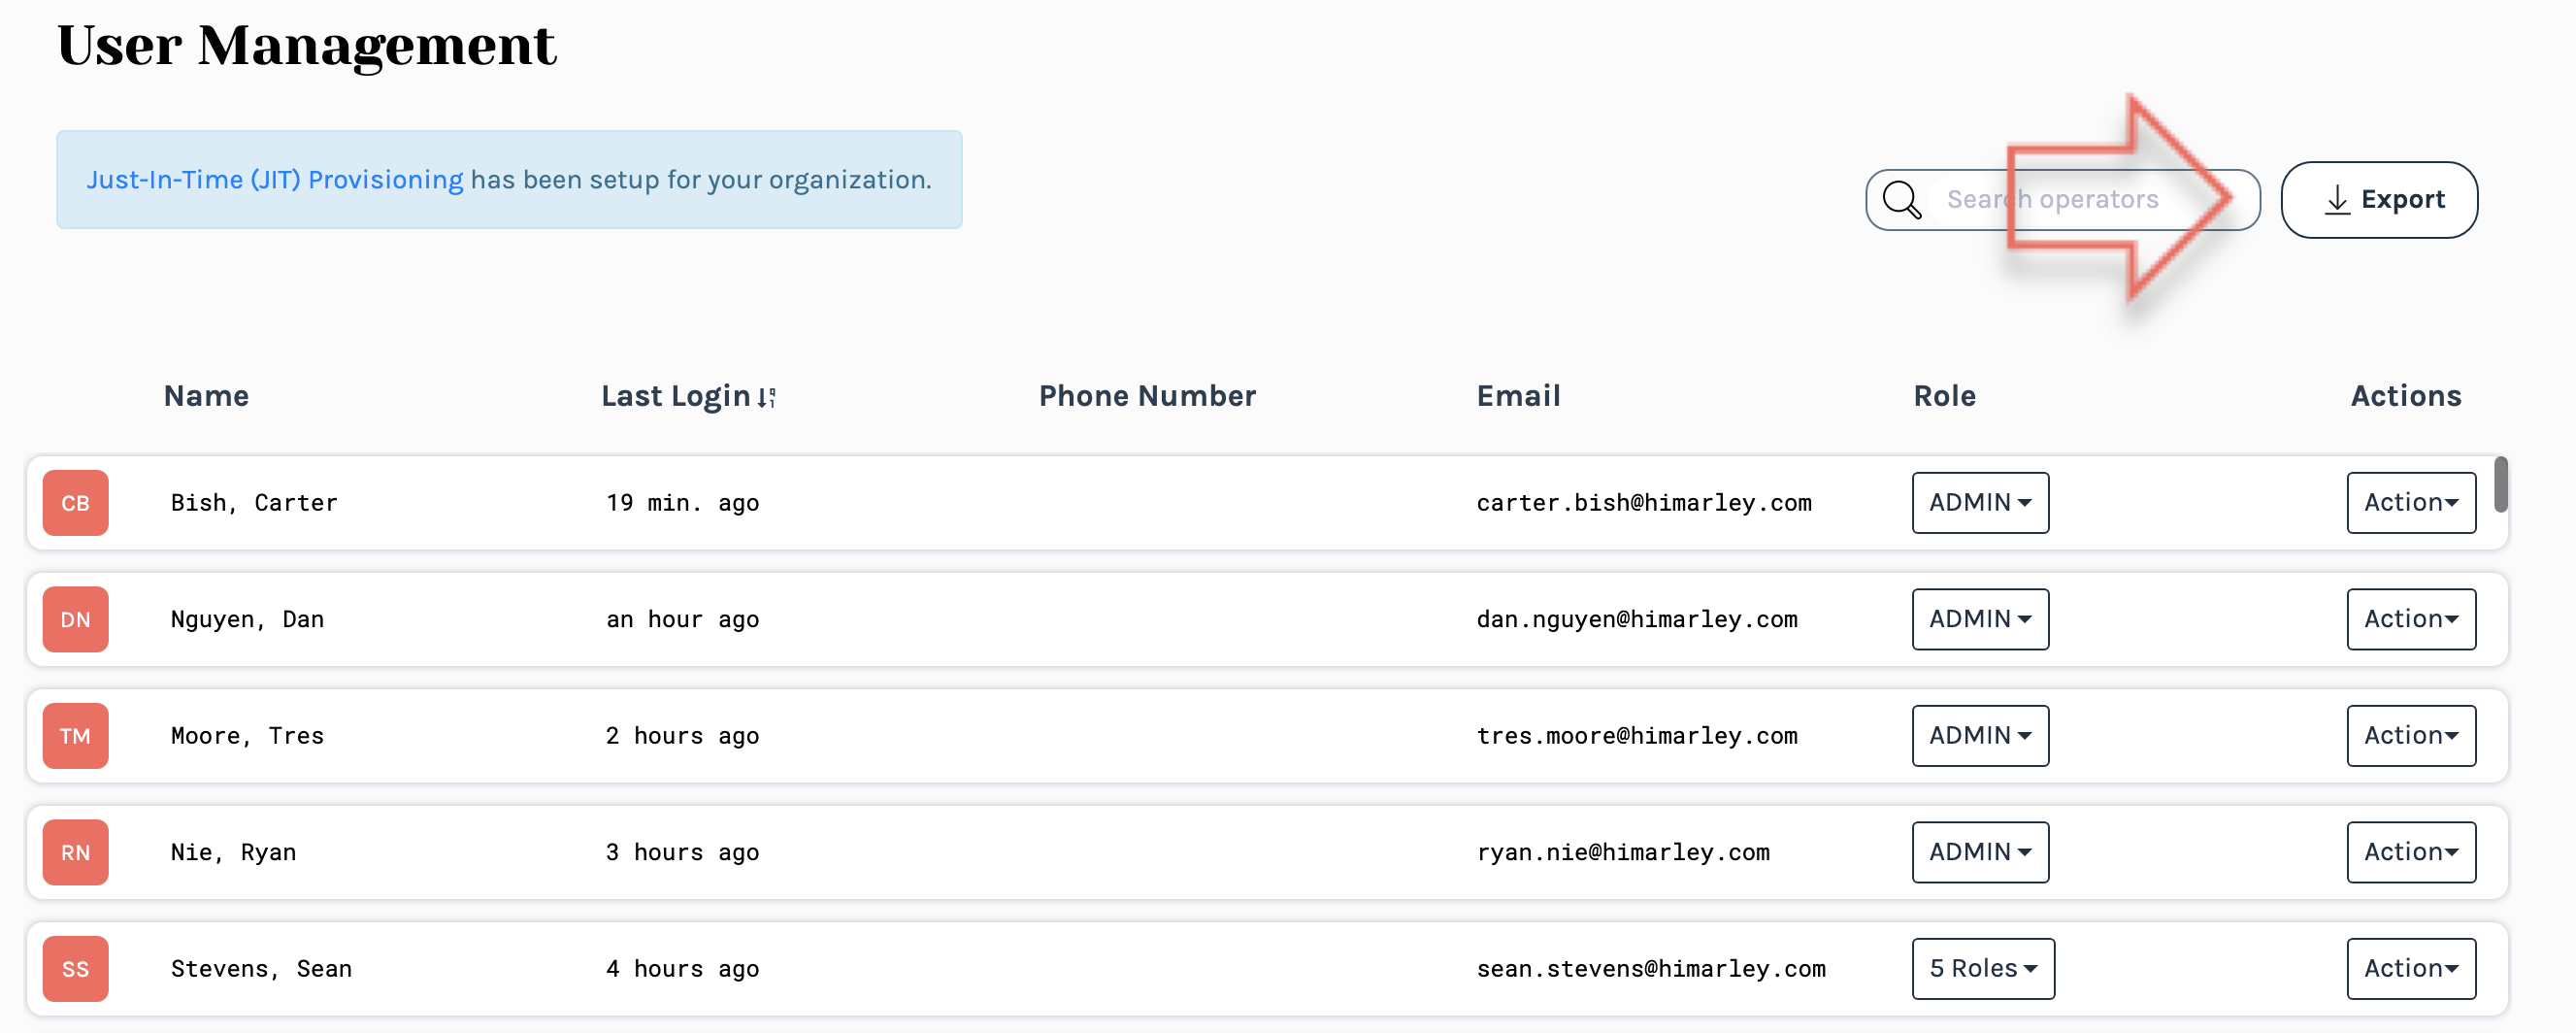Click the user list vertical scrollbar
Viewport: 2576px width, 1033px height.
(x=2500, y=485)
